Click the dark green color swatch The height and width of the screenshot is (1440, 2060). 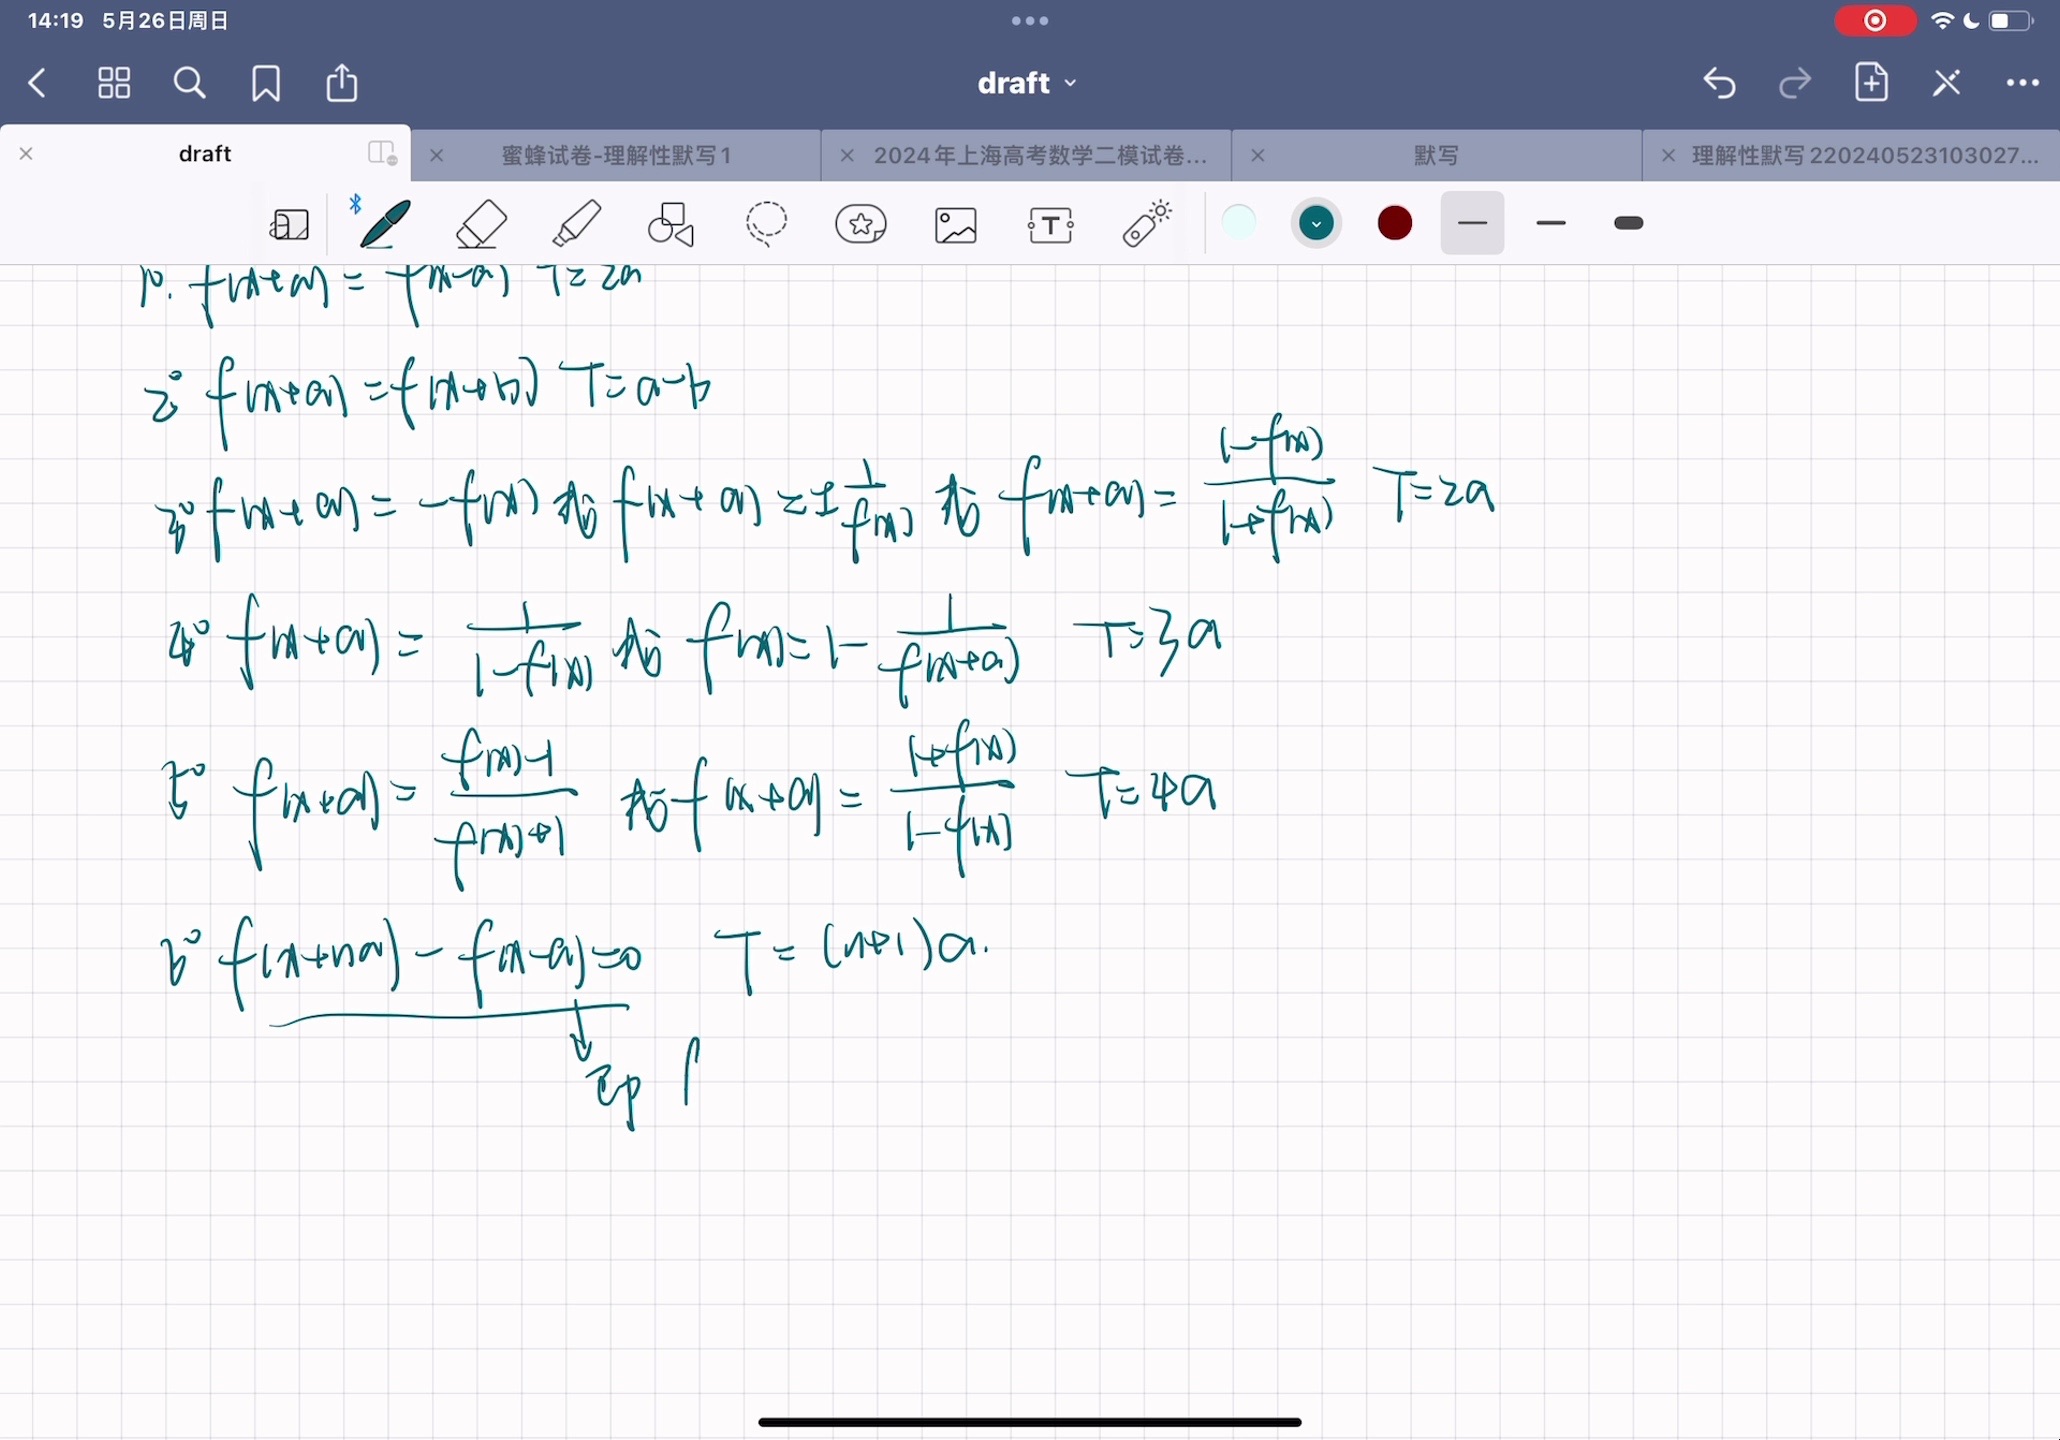click(x=1315, y=224)
